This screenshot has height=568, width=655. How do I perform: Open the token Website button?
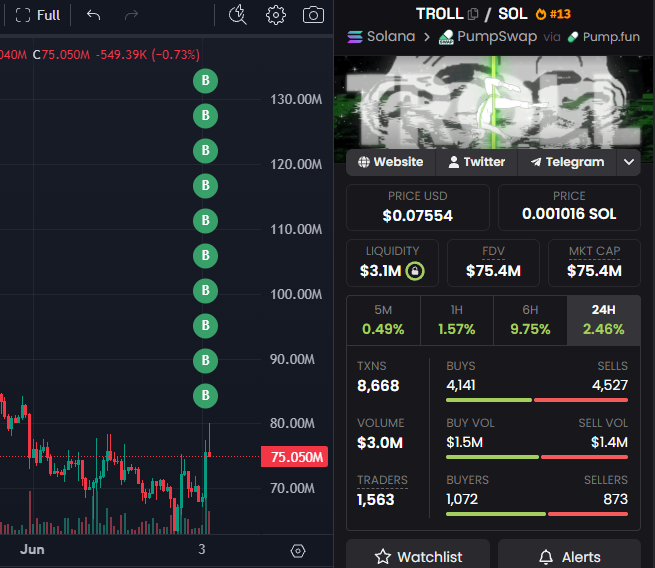tap(391, 162)
